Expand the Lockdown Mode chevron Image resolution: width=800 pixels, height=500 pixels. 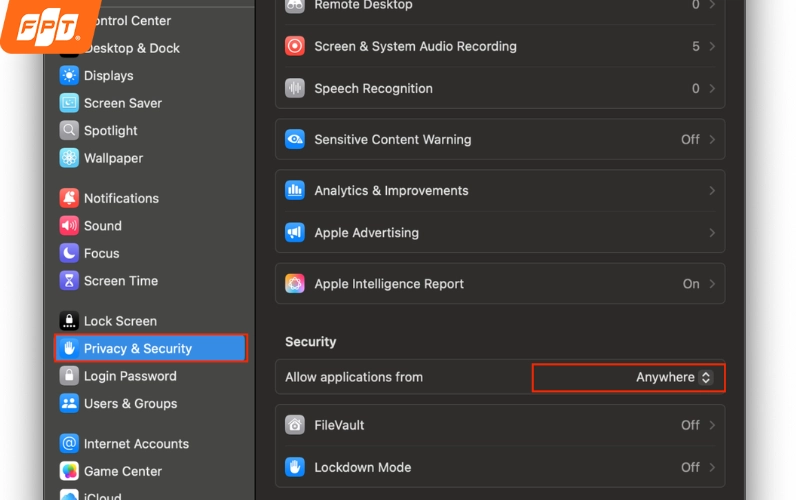point(712,468)
